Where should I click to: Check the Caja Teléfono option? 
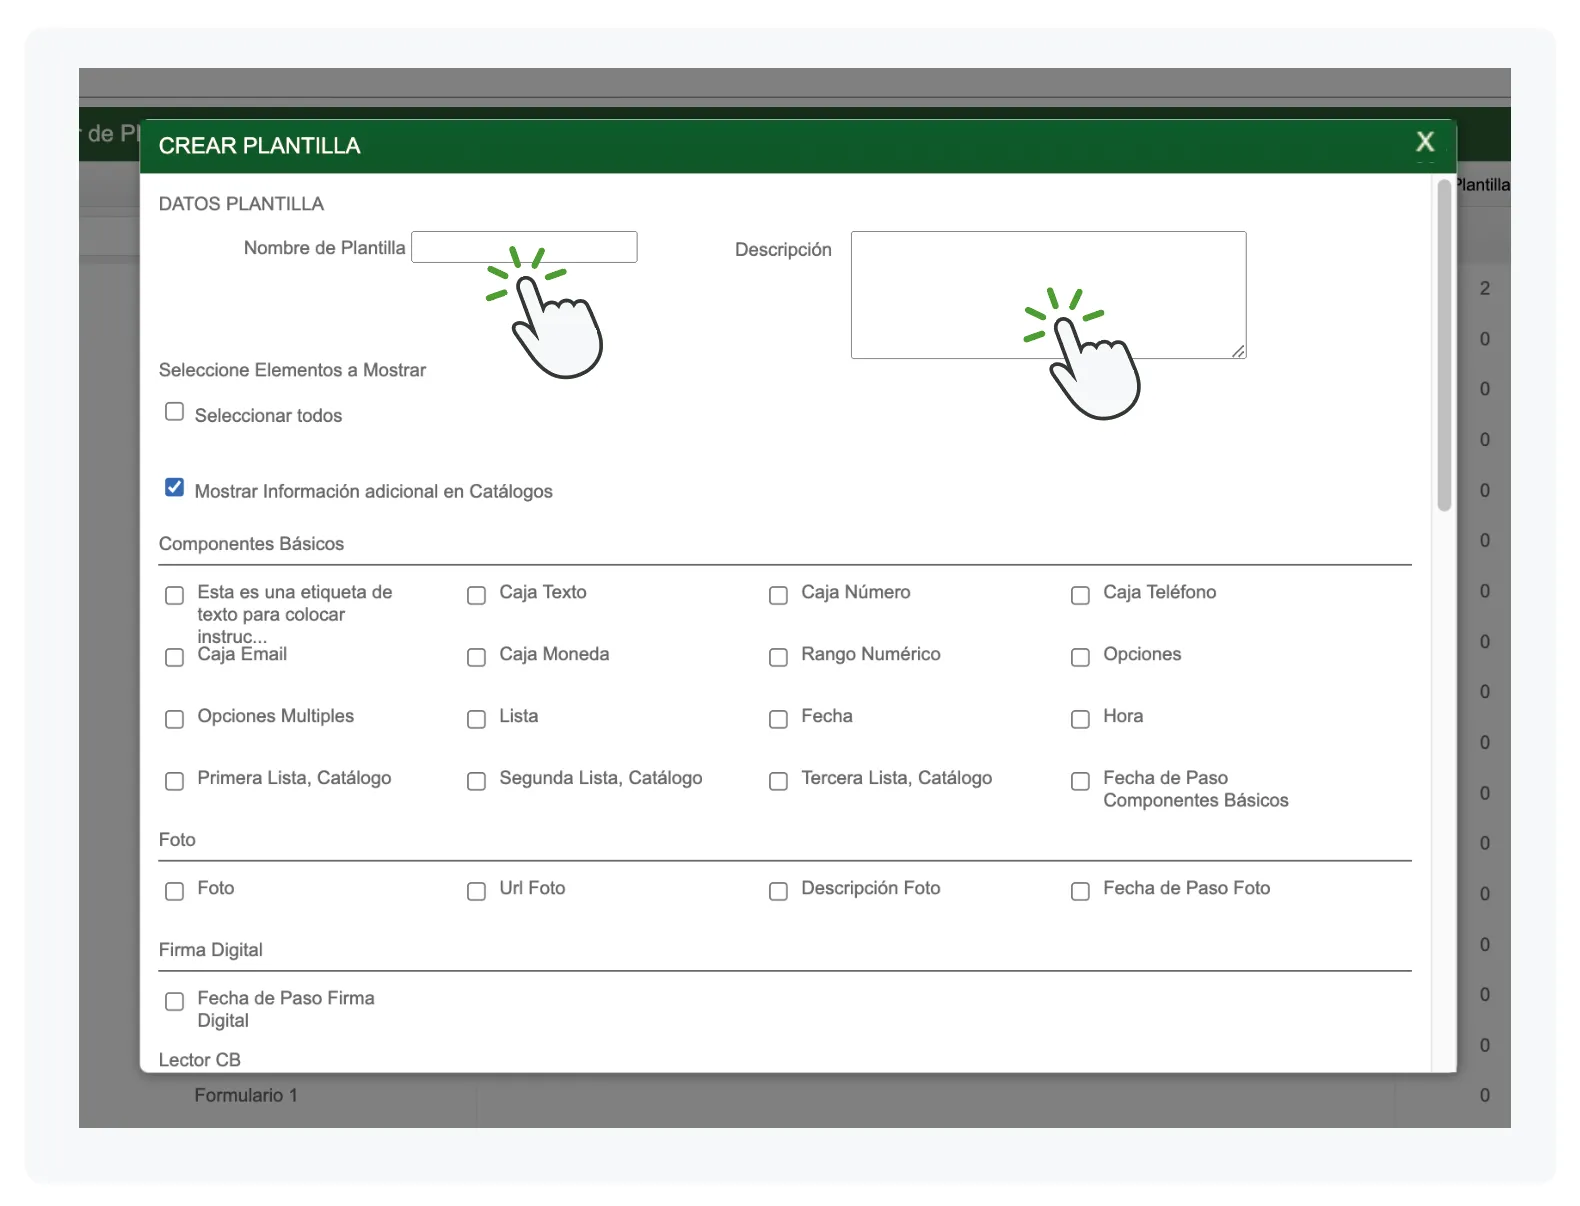(1080, 595)
